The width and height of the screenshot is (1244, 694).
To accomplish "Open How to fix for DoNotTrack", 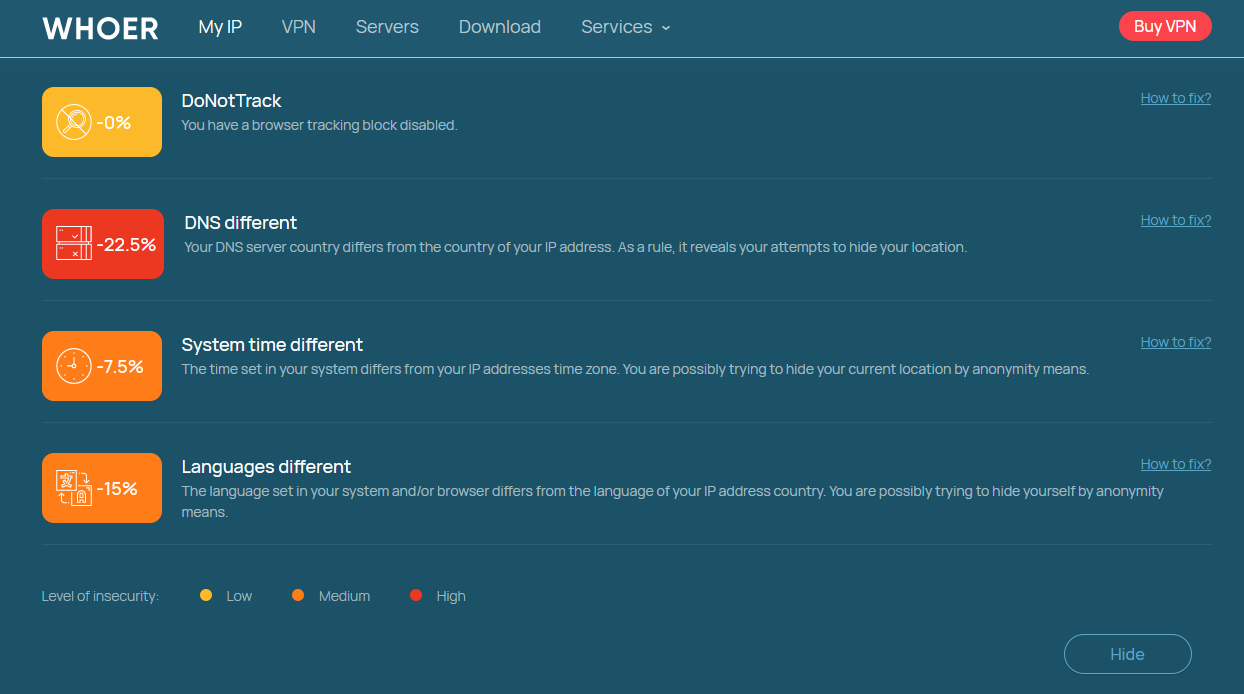I will coord(1176,98).
